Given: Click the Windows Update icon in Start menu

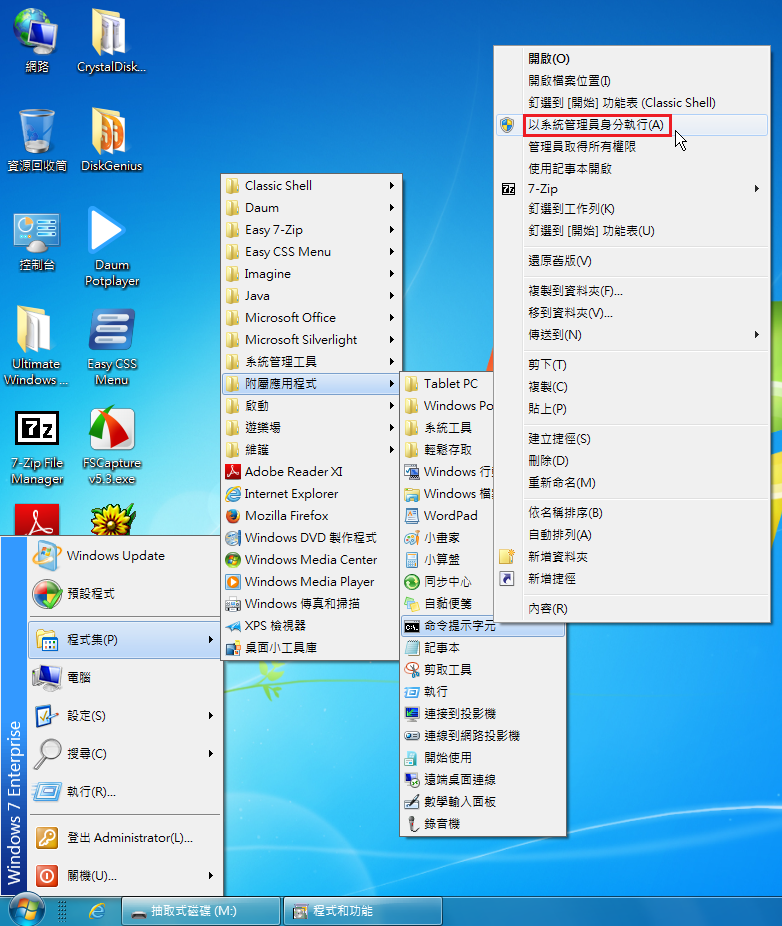Looking at the screenshot, I should point(47,556).
